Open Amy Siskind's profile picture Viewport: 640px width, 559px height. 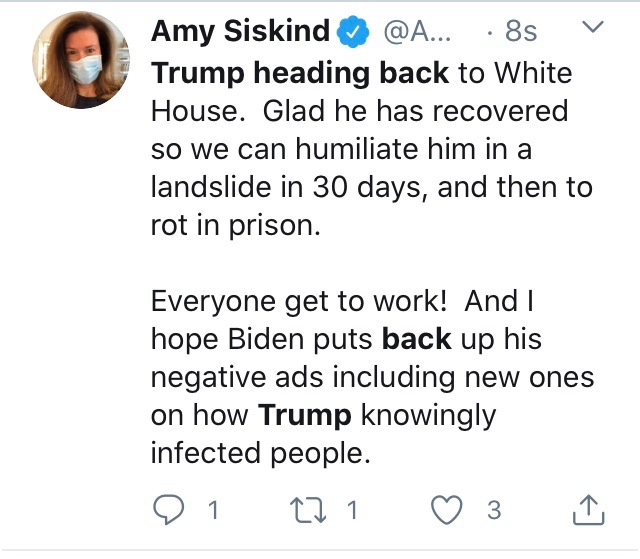[x=81, y=60]
